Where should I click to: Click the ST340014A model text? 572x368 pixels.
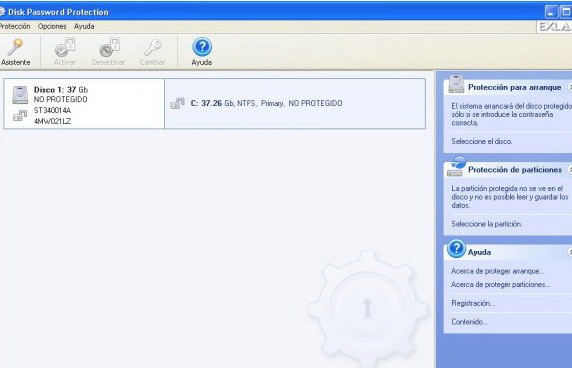coord(52,110)
